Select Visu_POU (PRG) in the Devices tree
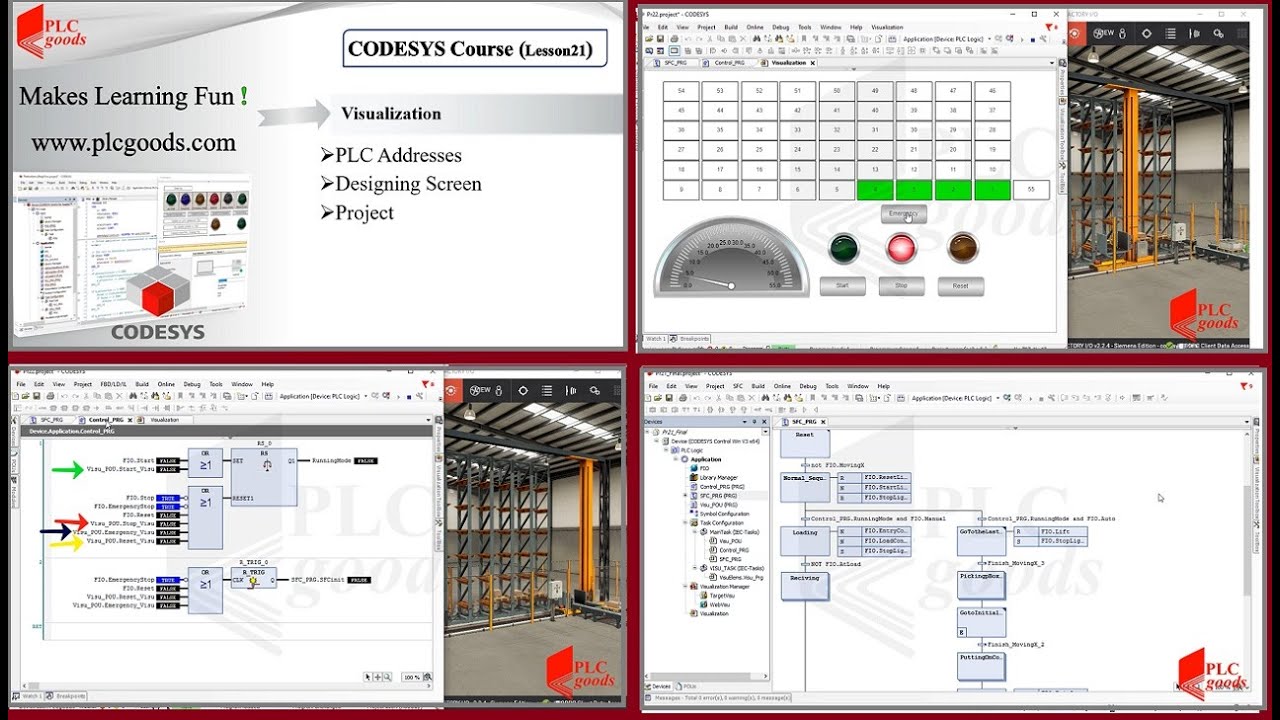 (718, 504)
